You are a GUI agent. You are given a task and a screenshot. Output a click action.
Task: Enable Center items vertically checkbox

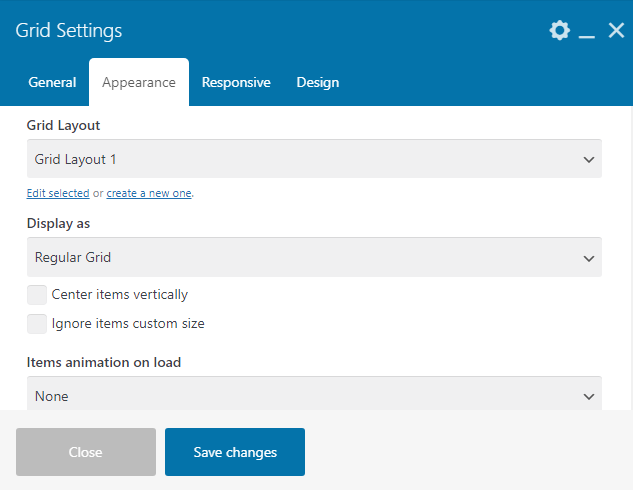37,295
